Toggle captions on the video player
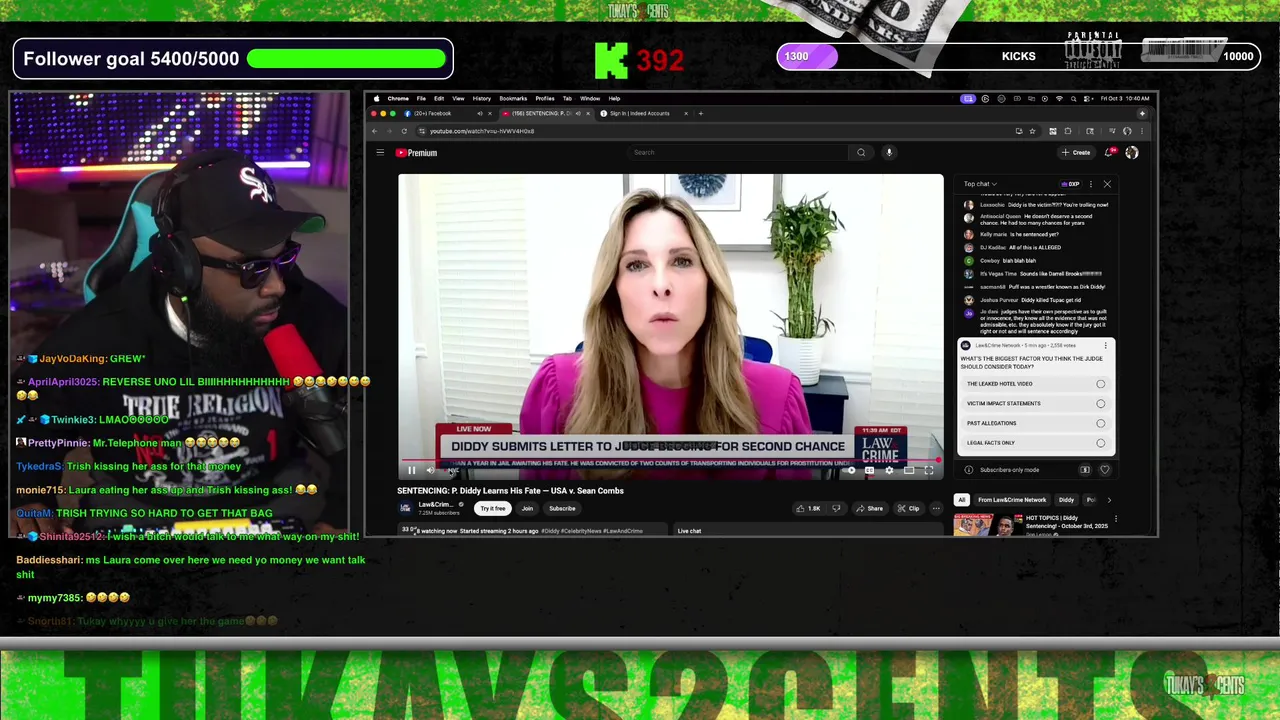This screenshot has height=720, width=1280. 869,470
